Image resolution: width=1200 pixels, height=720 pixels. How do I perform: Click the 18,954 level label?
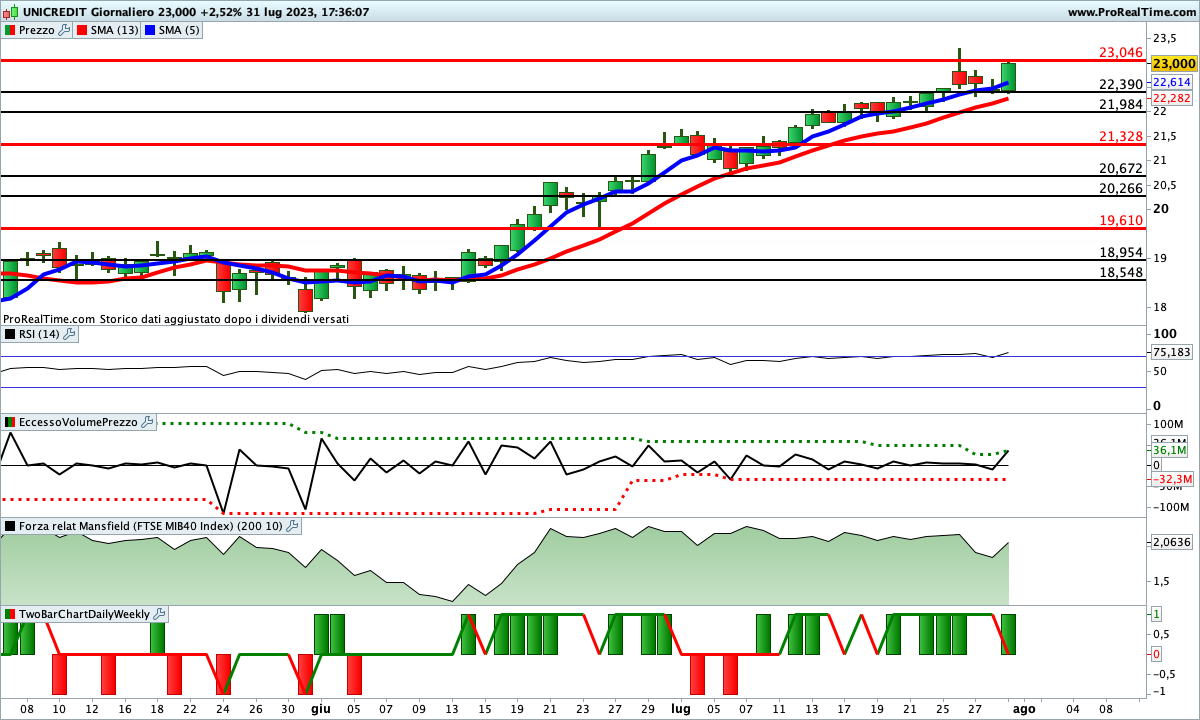(1120, 252)
